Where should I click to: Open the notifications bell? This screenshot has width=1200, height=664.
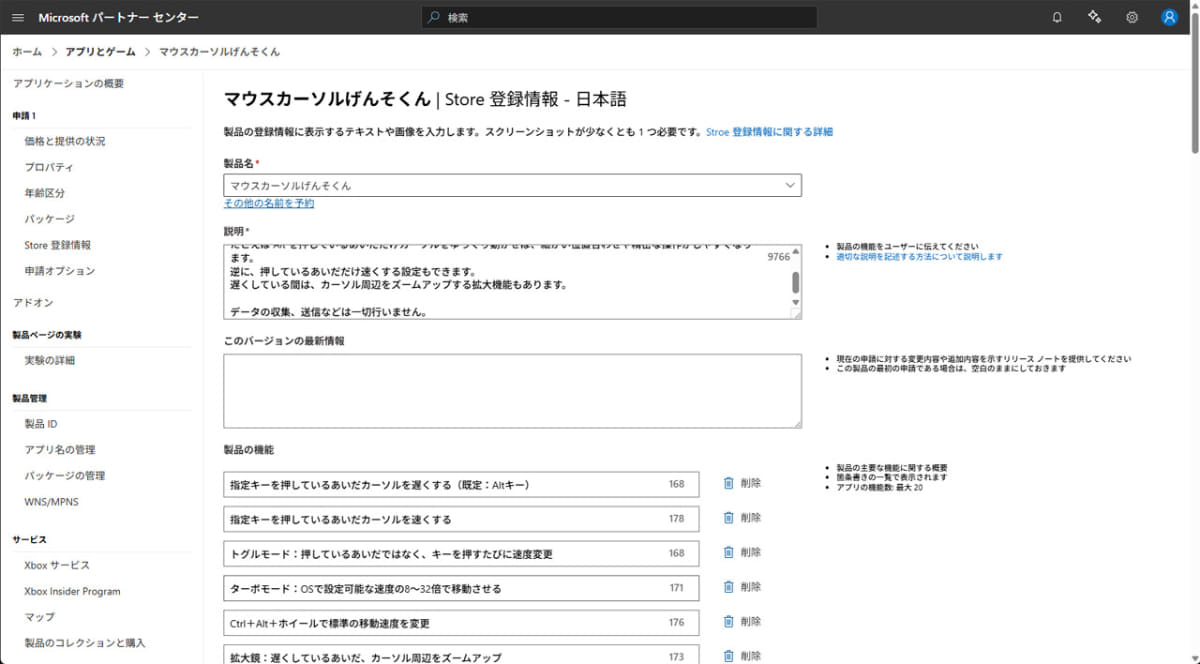pos(1057,17)
